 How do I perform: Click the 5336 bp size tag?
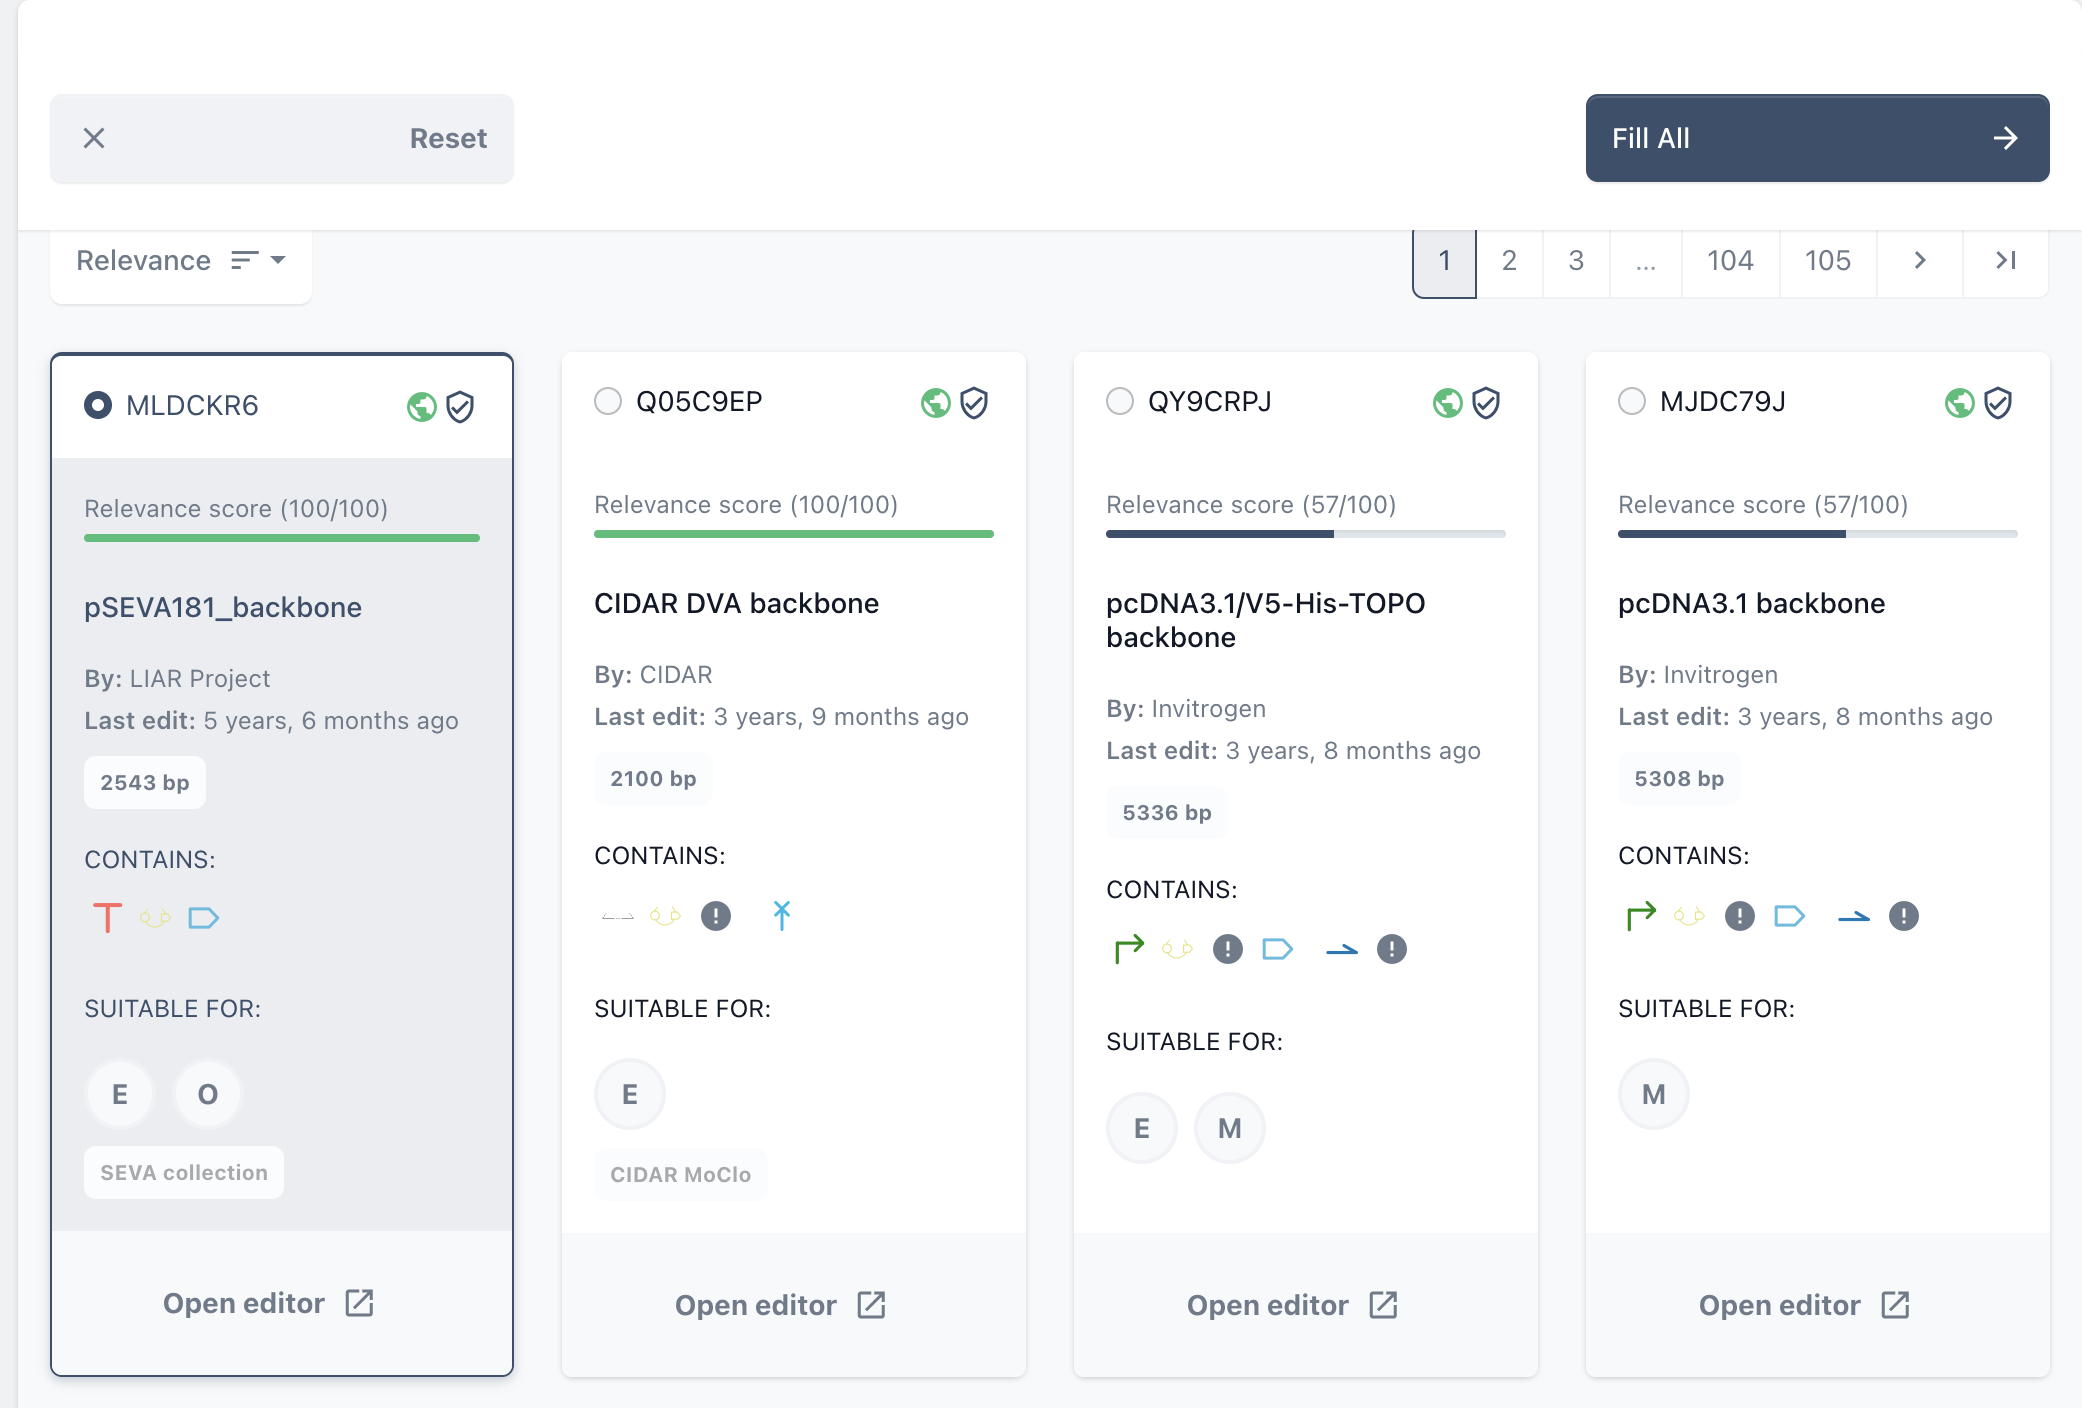(1167, 812)
